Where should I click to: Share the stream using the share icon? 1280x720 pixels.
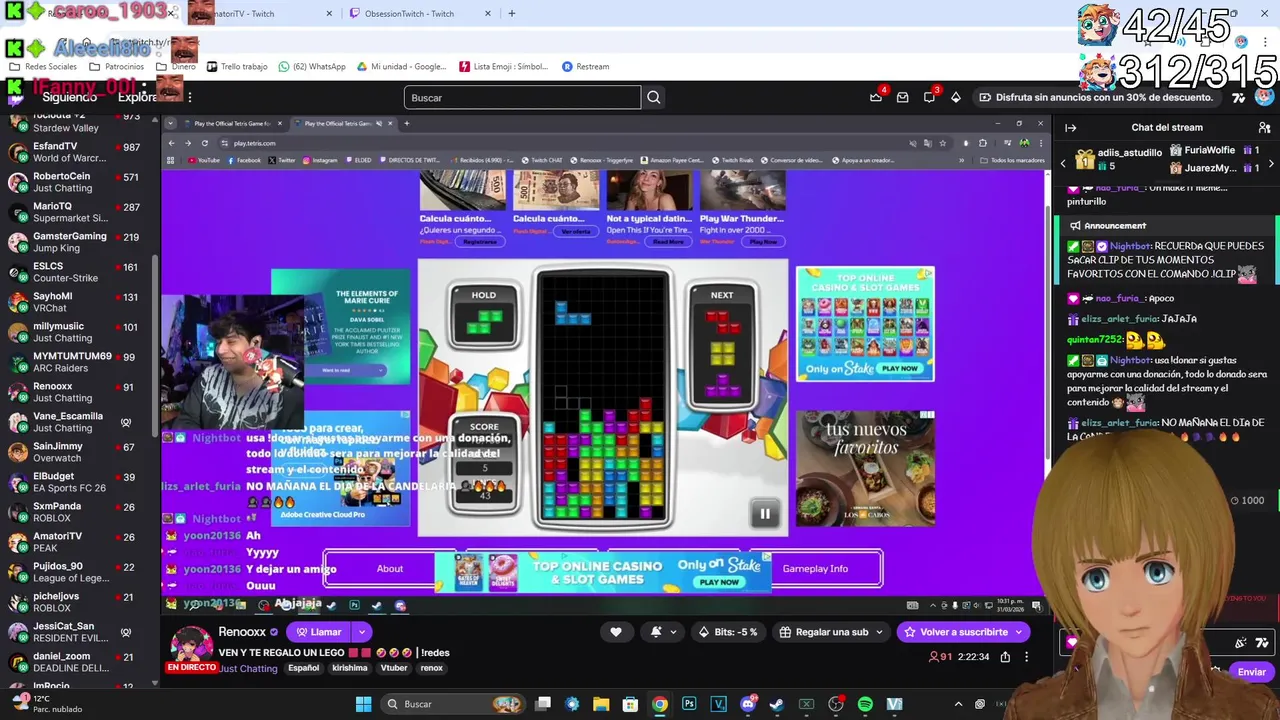pos(1005,657)
